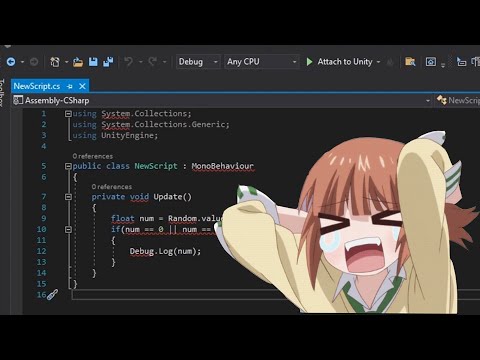The width and height of the screenshot is (480, 360).
Task: Click on System.Collections.Generic text
Action: coord(163,124)
